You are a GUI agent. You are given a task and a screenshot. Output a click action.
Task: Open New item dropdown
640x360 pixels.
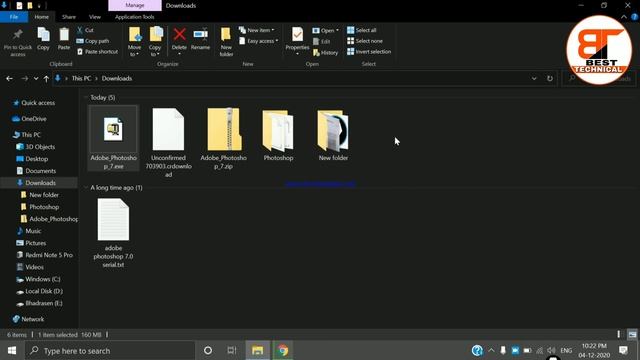[257, 30]
